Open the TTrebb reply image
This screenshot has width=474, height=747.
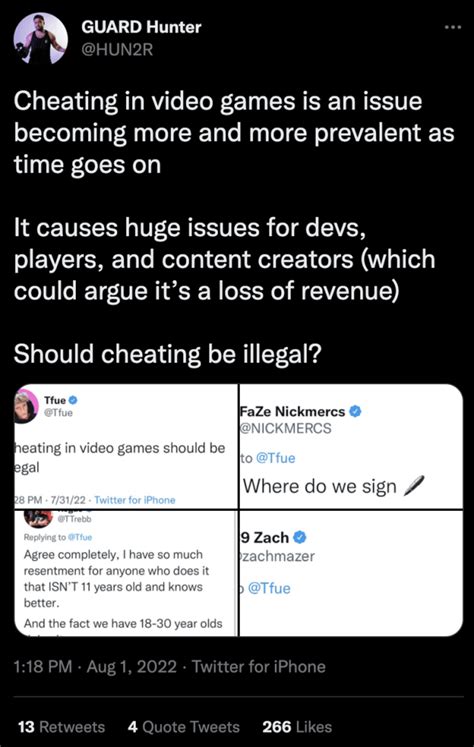point(126,573)
